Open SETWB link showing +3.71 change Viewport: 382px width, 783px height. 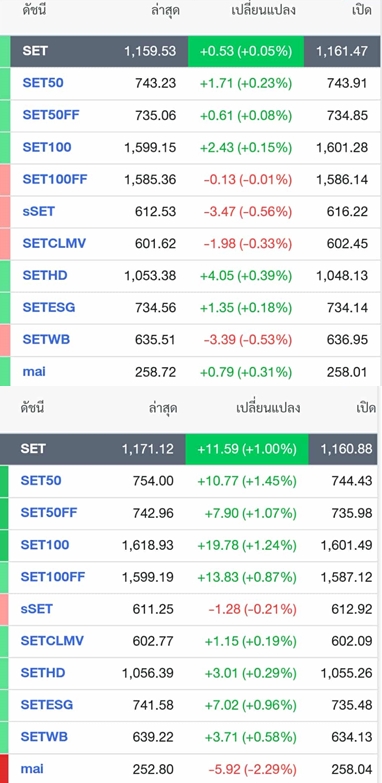pyautogui.click(x=44, y=737)
